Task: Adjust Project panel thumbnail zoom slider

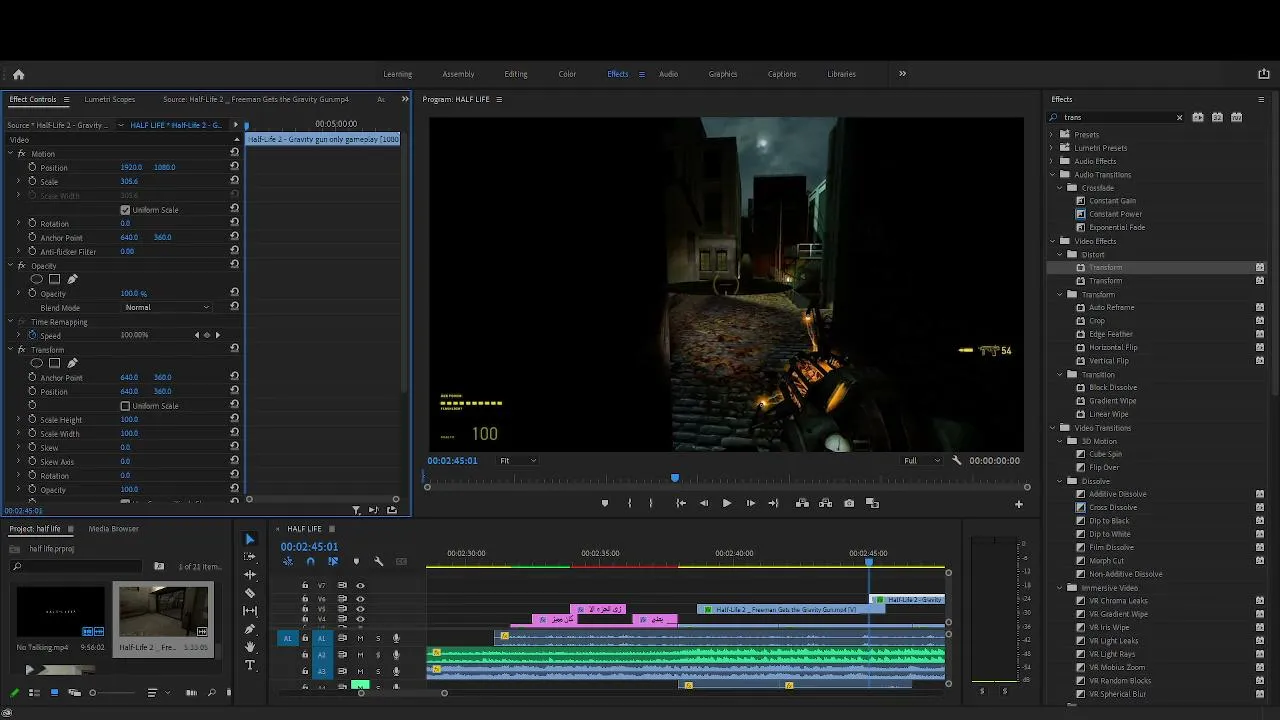Action: [92, 693]
